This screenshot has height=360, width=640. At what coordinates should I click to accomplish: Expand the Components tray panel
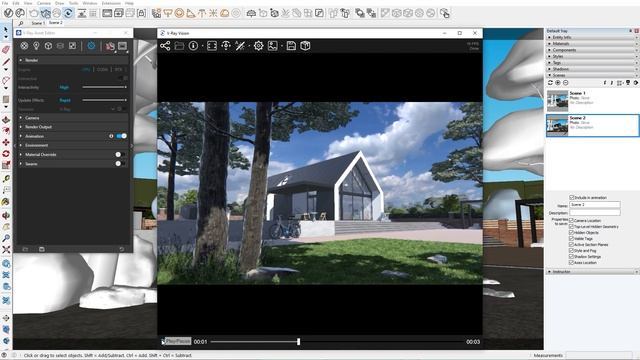592,50
